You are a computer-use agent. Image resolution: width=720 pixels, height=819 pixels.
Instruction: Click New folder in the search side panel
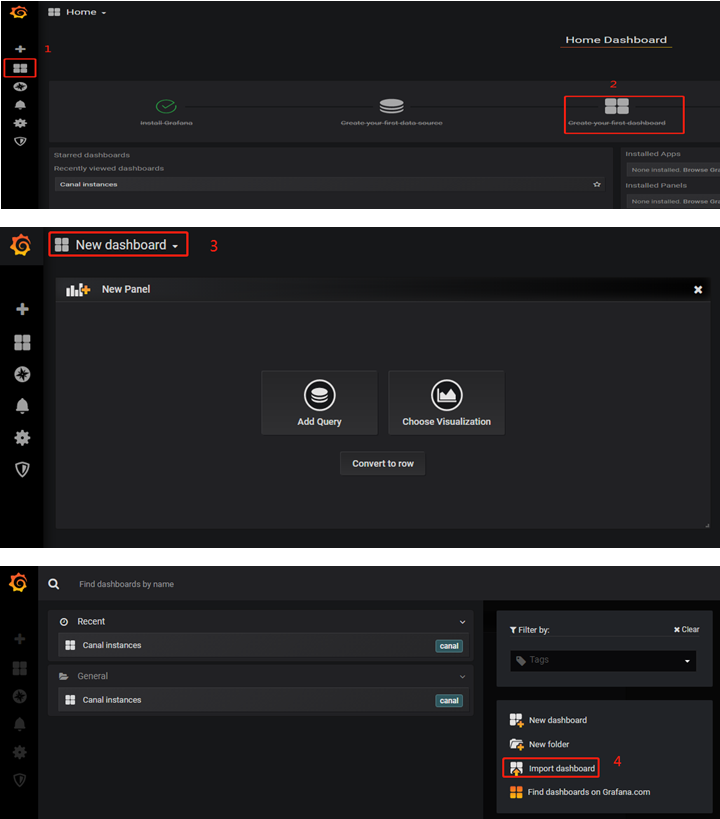pos(540,744)
